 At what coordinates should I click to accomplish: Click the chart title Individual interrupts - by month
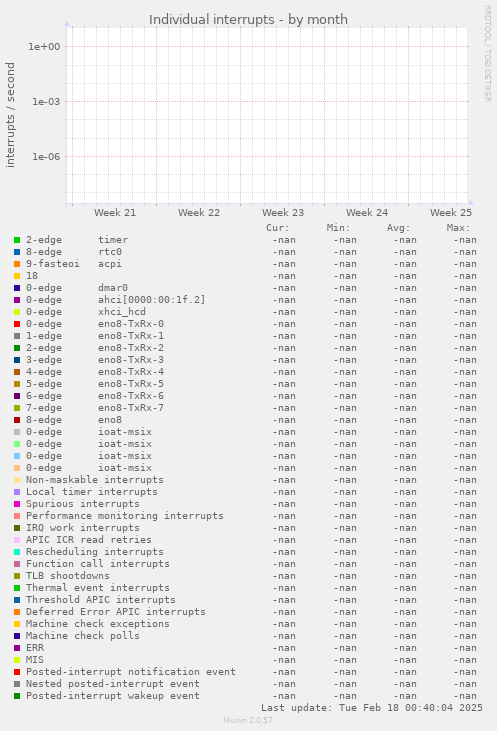pos(248,20)
